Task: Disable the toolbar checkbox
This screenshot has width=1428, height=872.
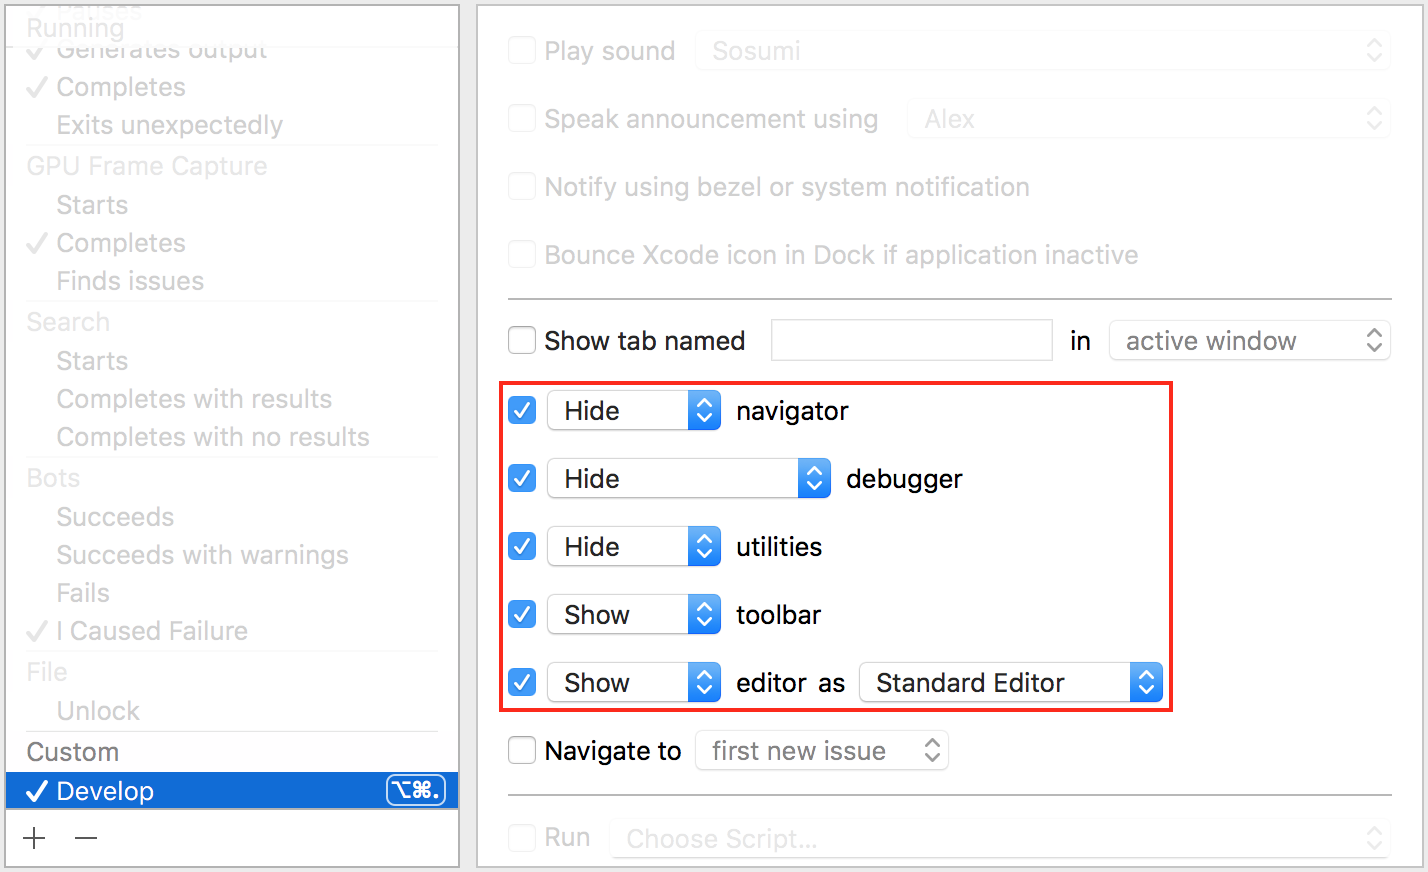Action: [522, 615]
